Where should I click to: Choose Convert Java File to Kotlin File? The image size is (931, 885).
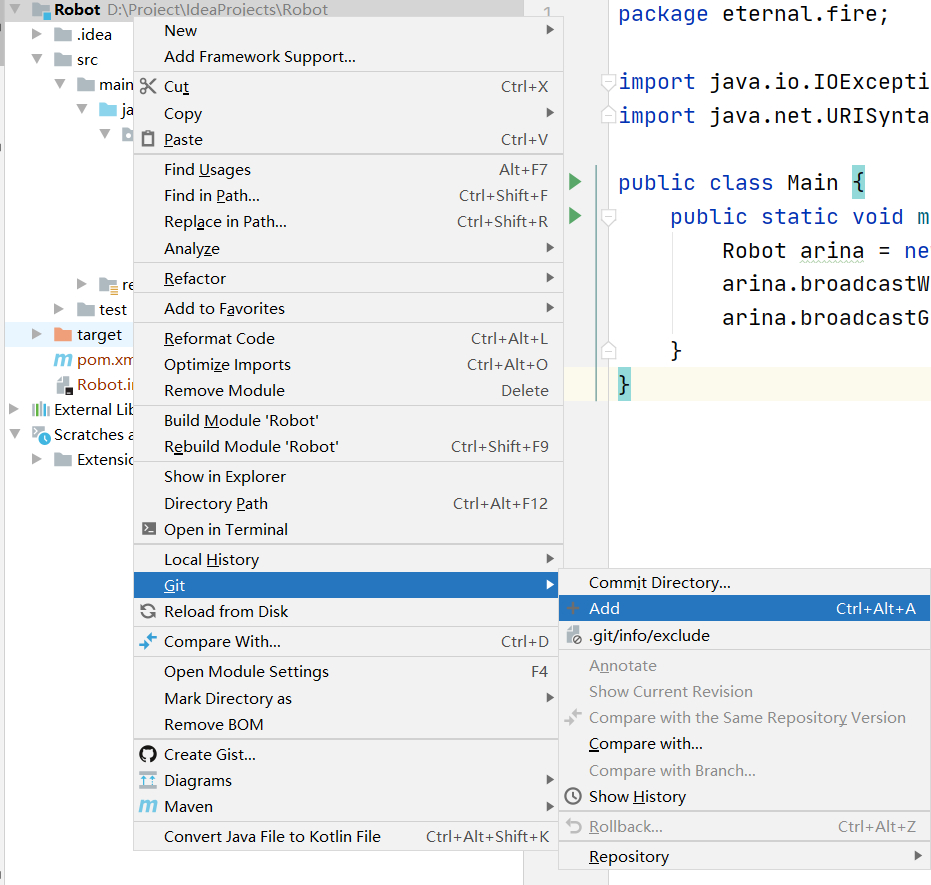pyautogui.click(x=346, y=836)
